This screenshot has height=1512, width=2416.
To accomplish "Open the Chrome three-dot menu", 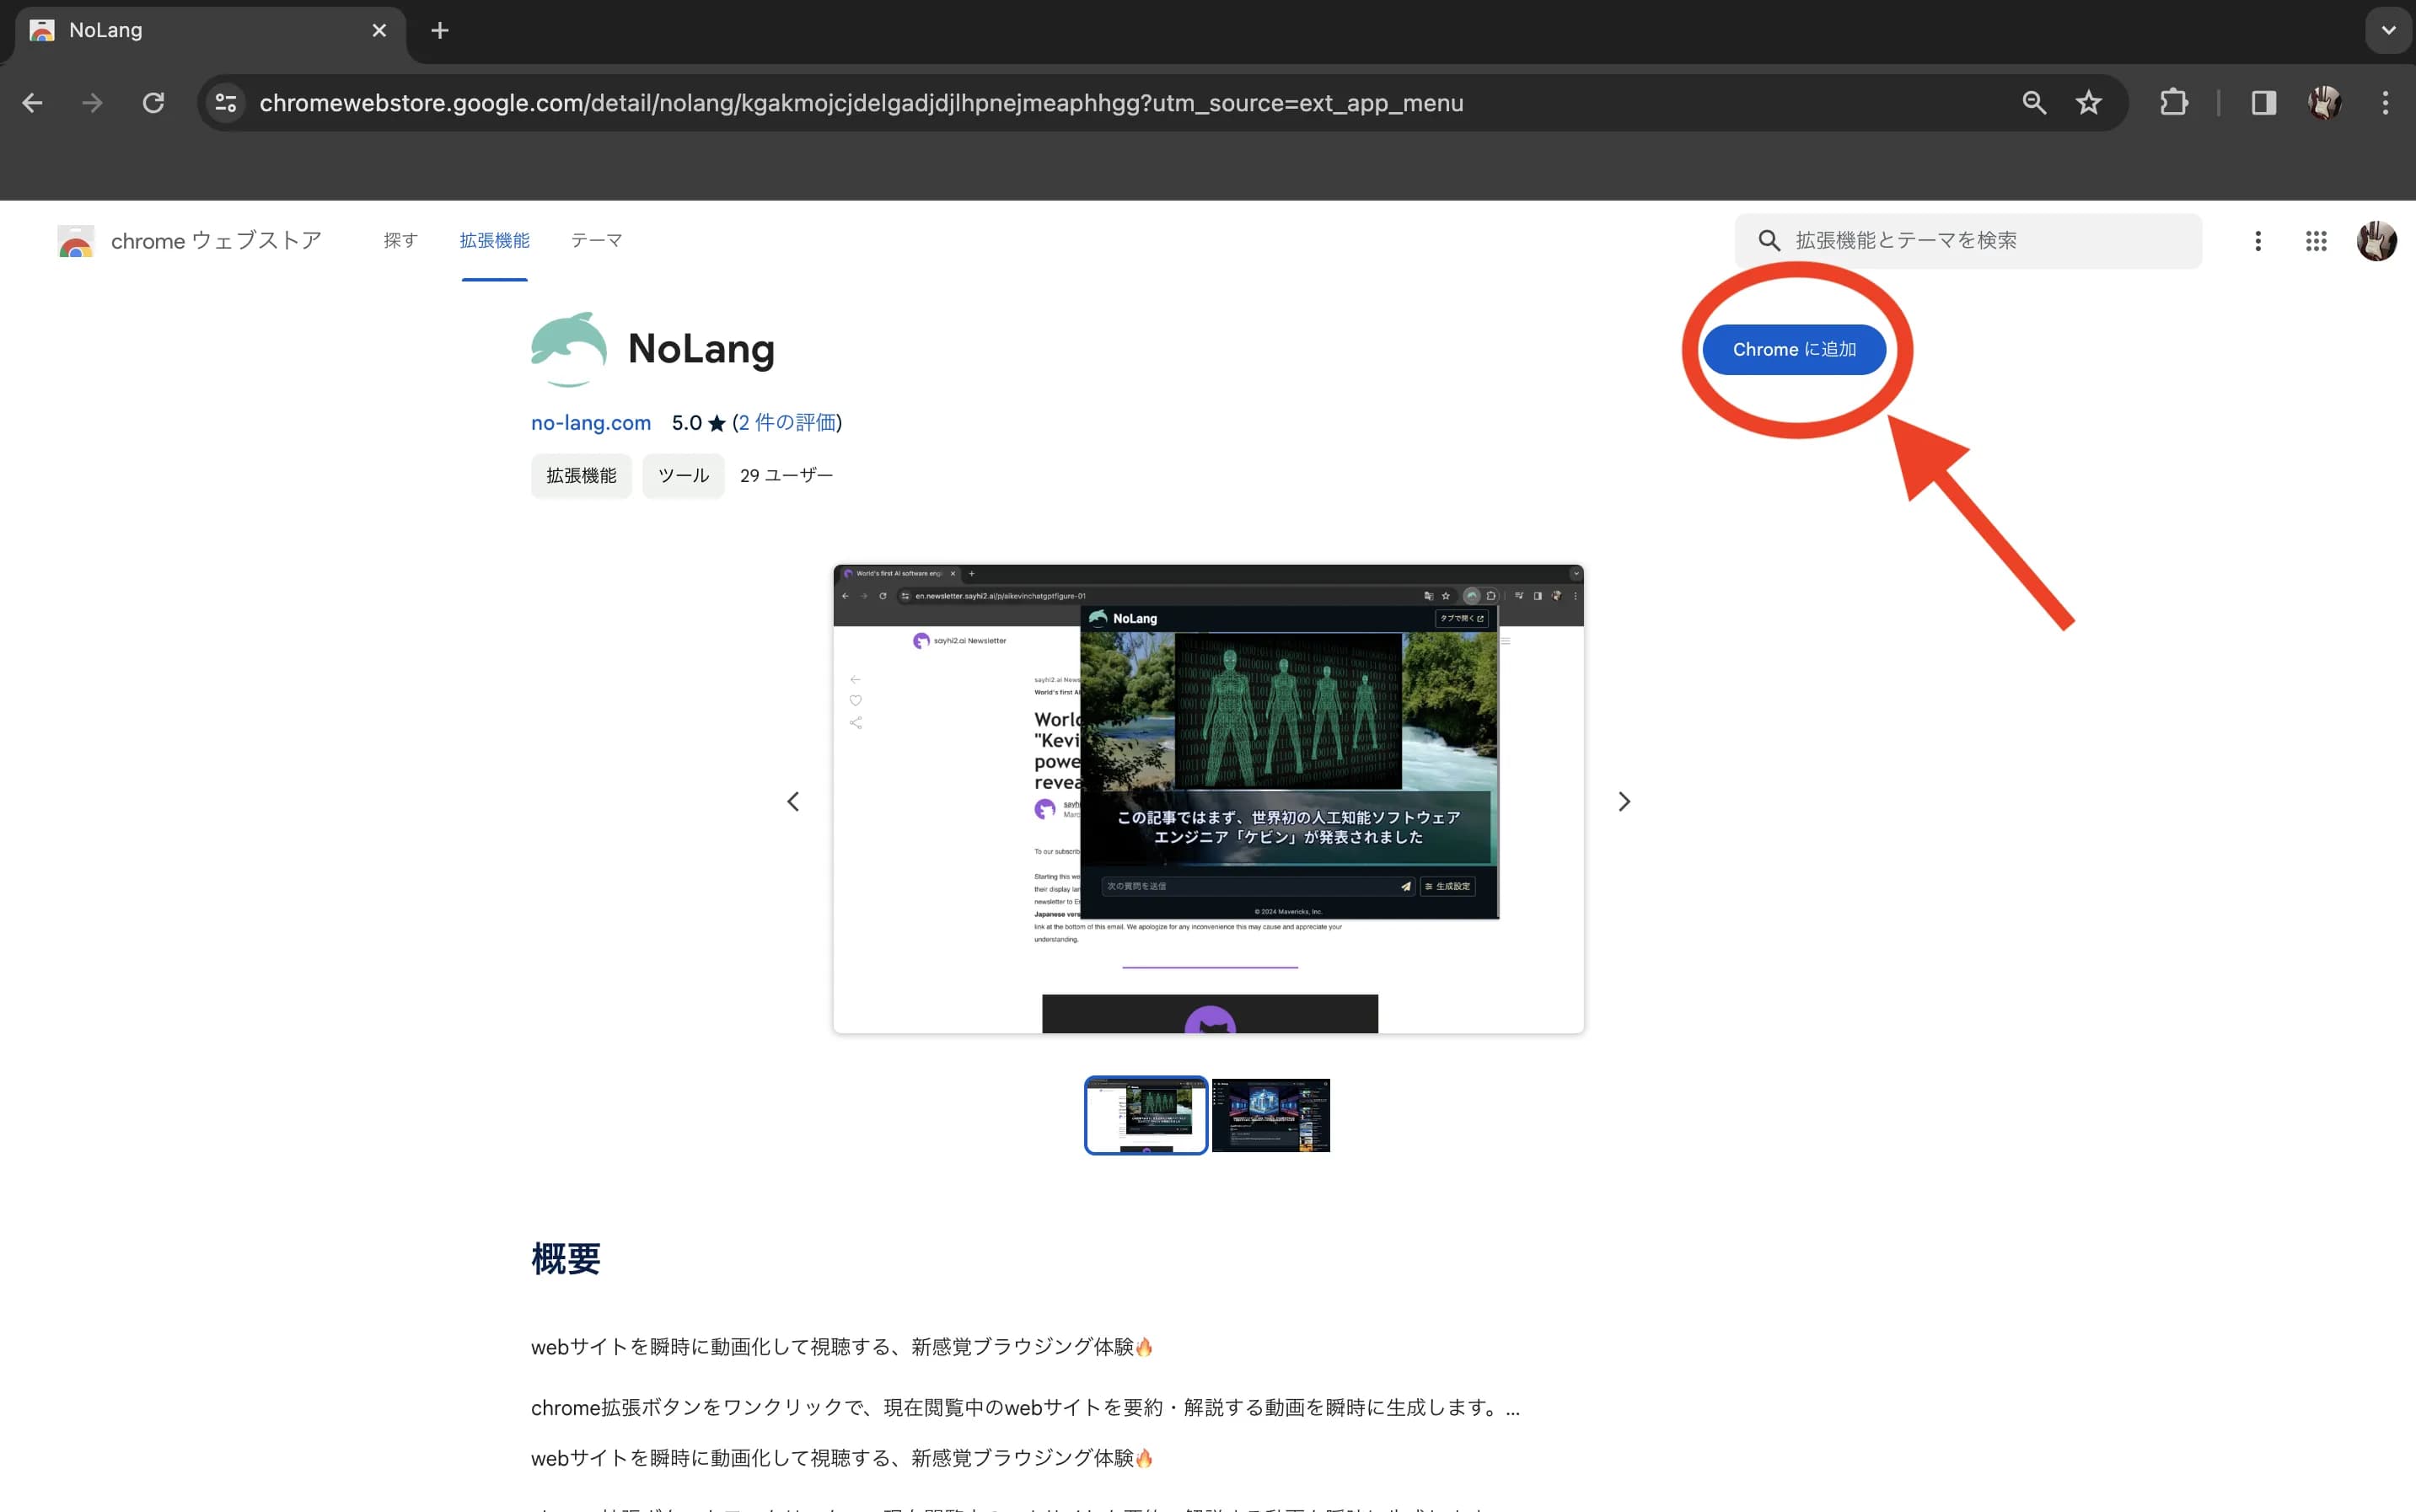I will click(2385, 103).
